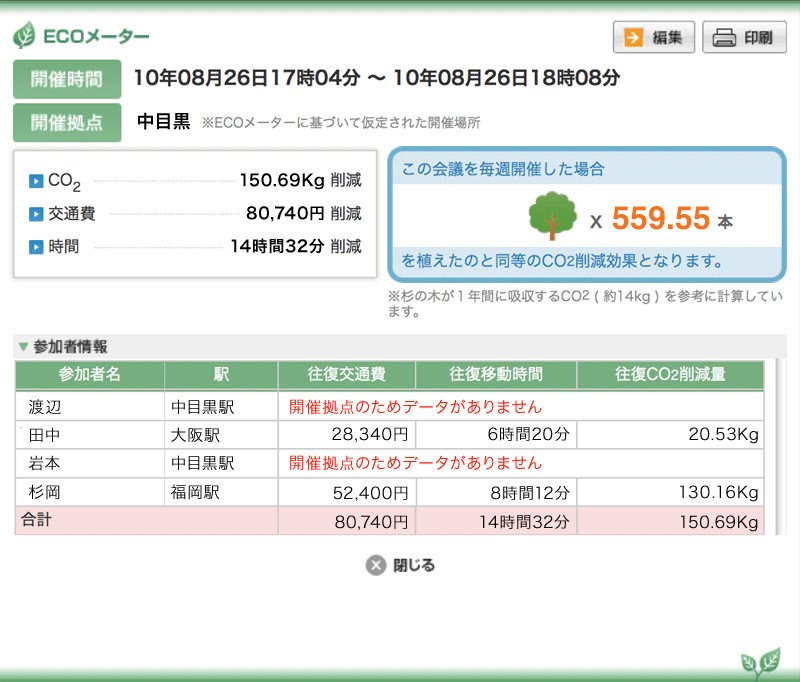Click the 20.53Kg CO2 cell

[x=670, y=435]
